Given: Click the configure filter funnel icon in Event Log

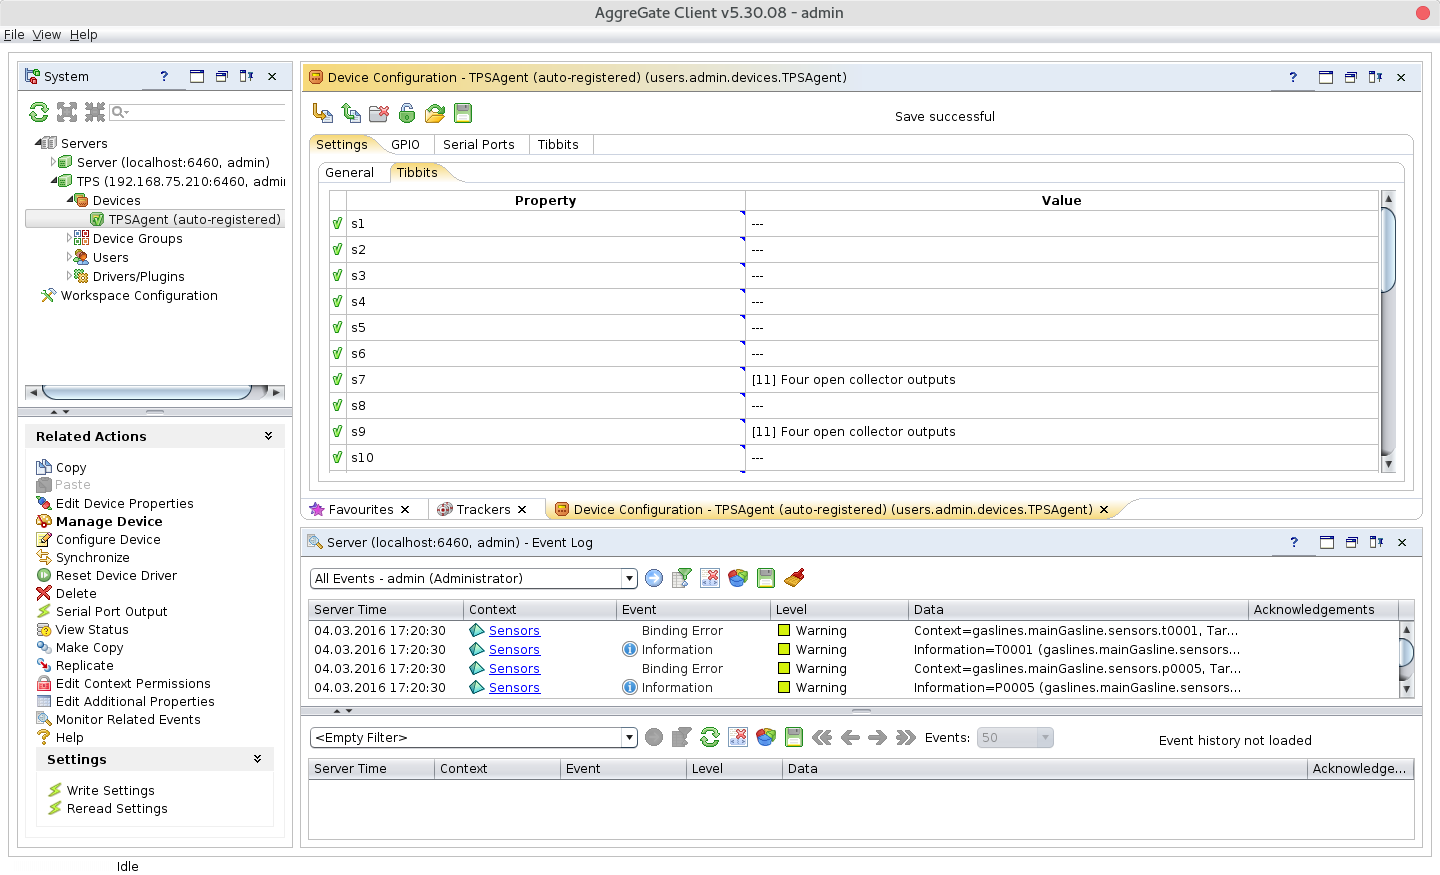Looking at the screenshot, I should (x=682, y=578).
